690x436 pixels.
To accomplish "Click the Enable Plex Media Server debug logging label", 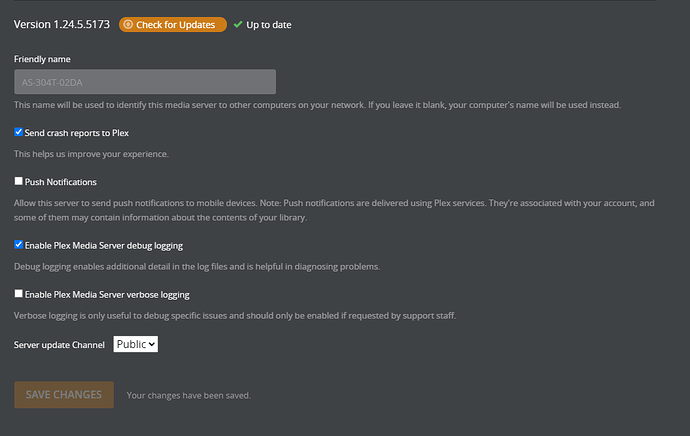I will (x=104, y=245).
